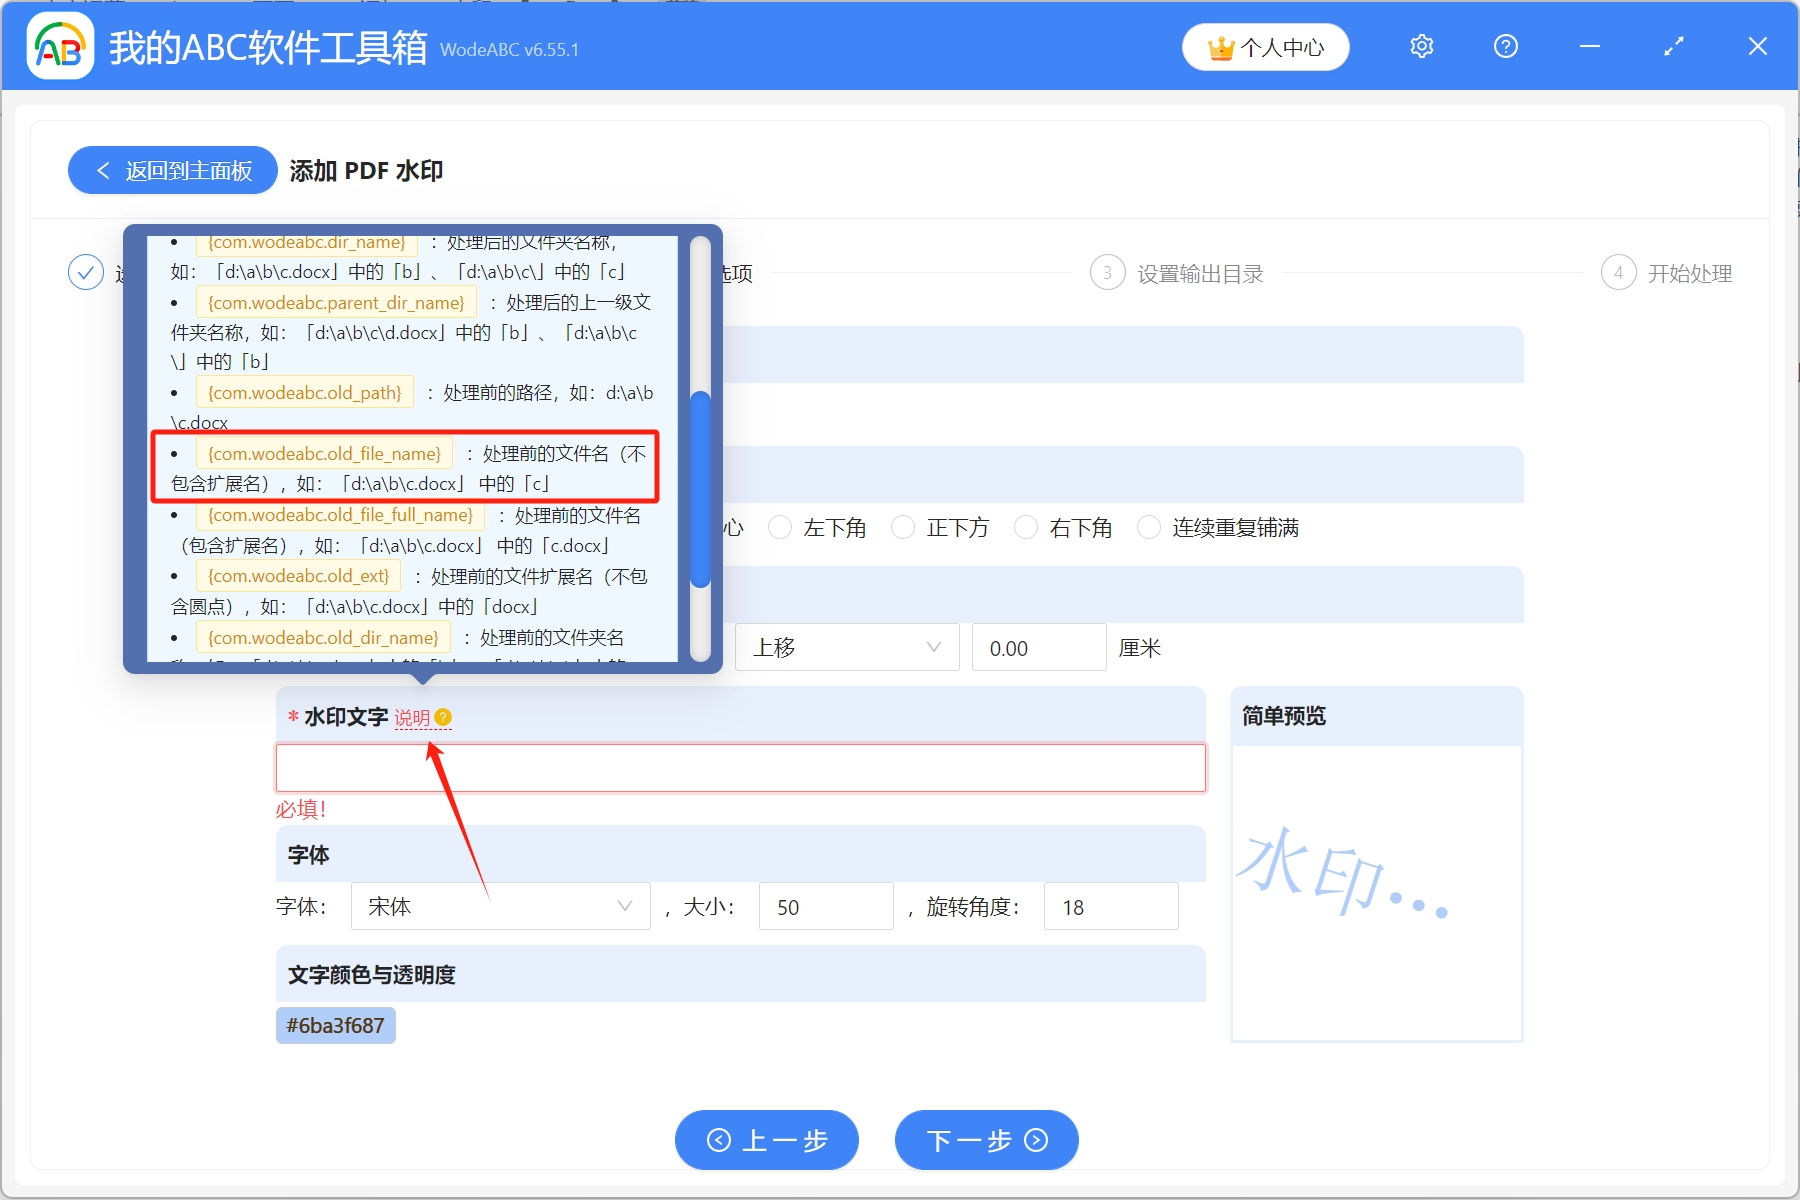The width and height of the screenshot is (1800, 1200).
Task: Select the 左下角 position radio button
Action: 780,527
